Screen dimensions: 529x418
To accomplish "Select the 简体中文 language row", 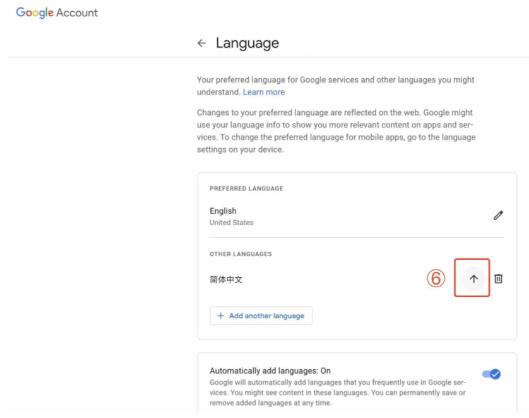I will coord(357,279).
